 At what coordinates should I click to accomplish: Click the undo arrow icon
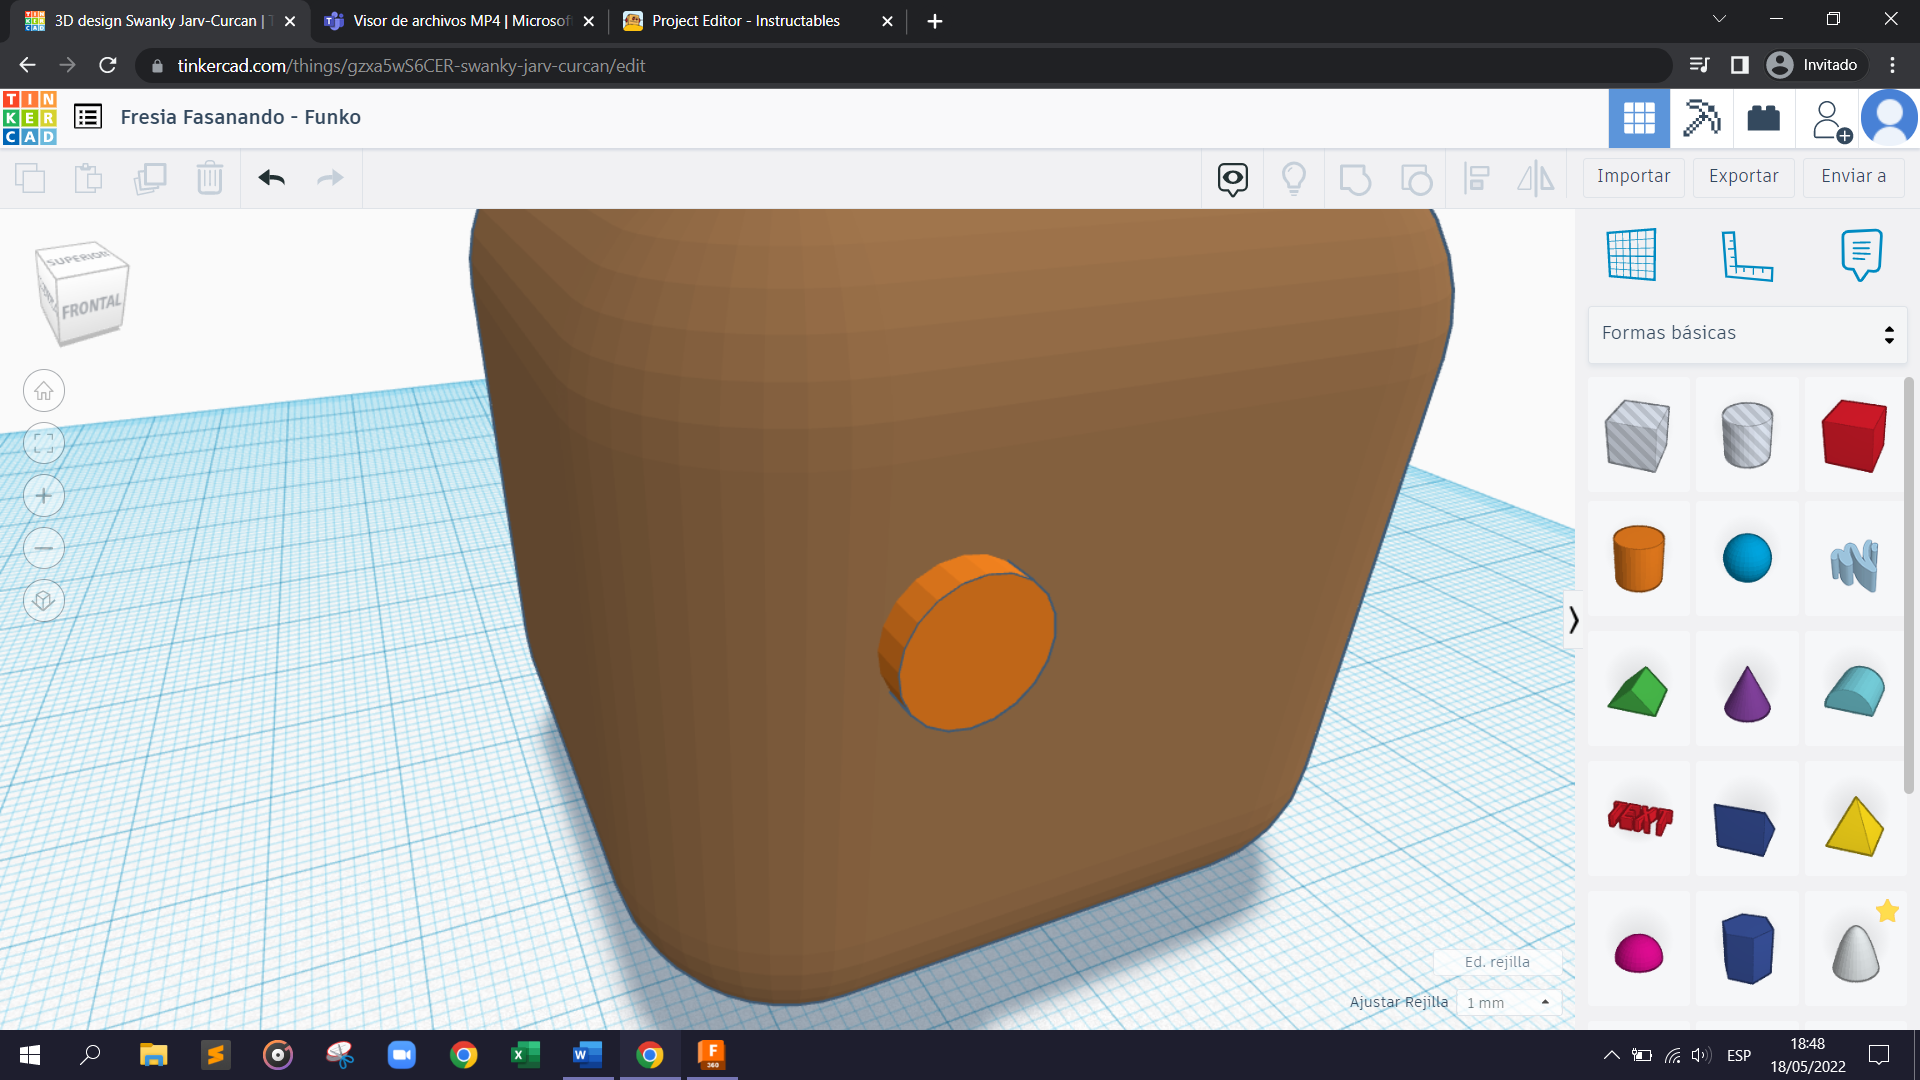pyautogui.click(x=271, y=178)
